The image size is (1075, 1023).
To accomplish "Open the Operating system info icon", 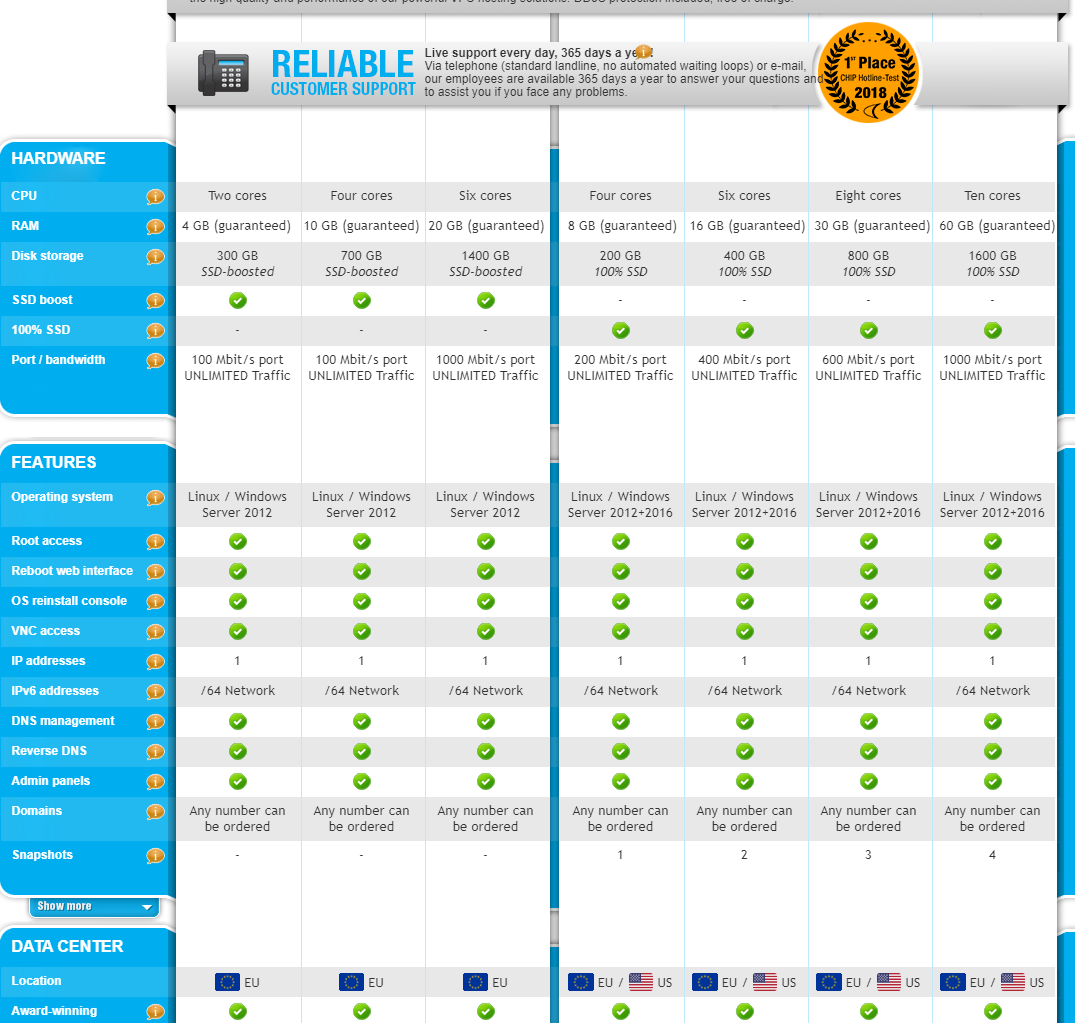I will (x=155, y=498).
